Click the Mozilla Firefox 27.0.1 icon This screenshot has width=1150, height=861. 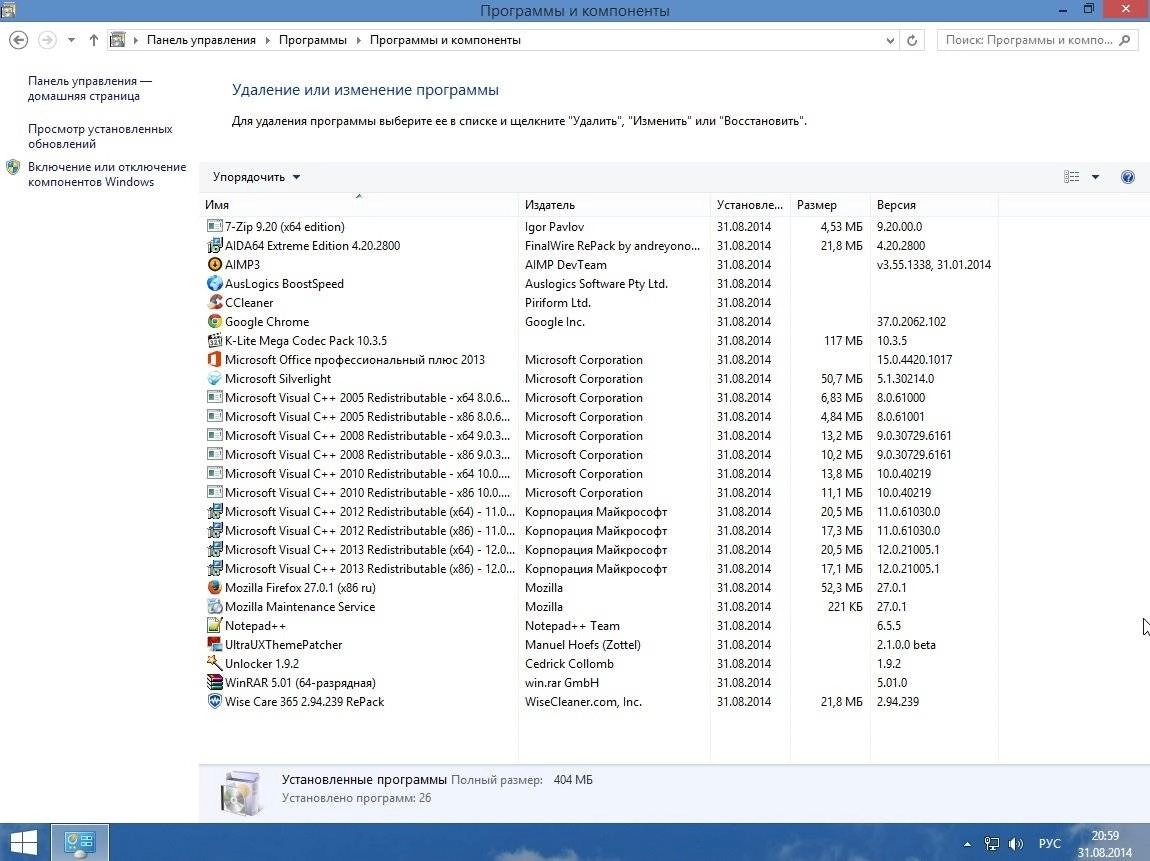(x=214, y=587)
